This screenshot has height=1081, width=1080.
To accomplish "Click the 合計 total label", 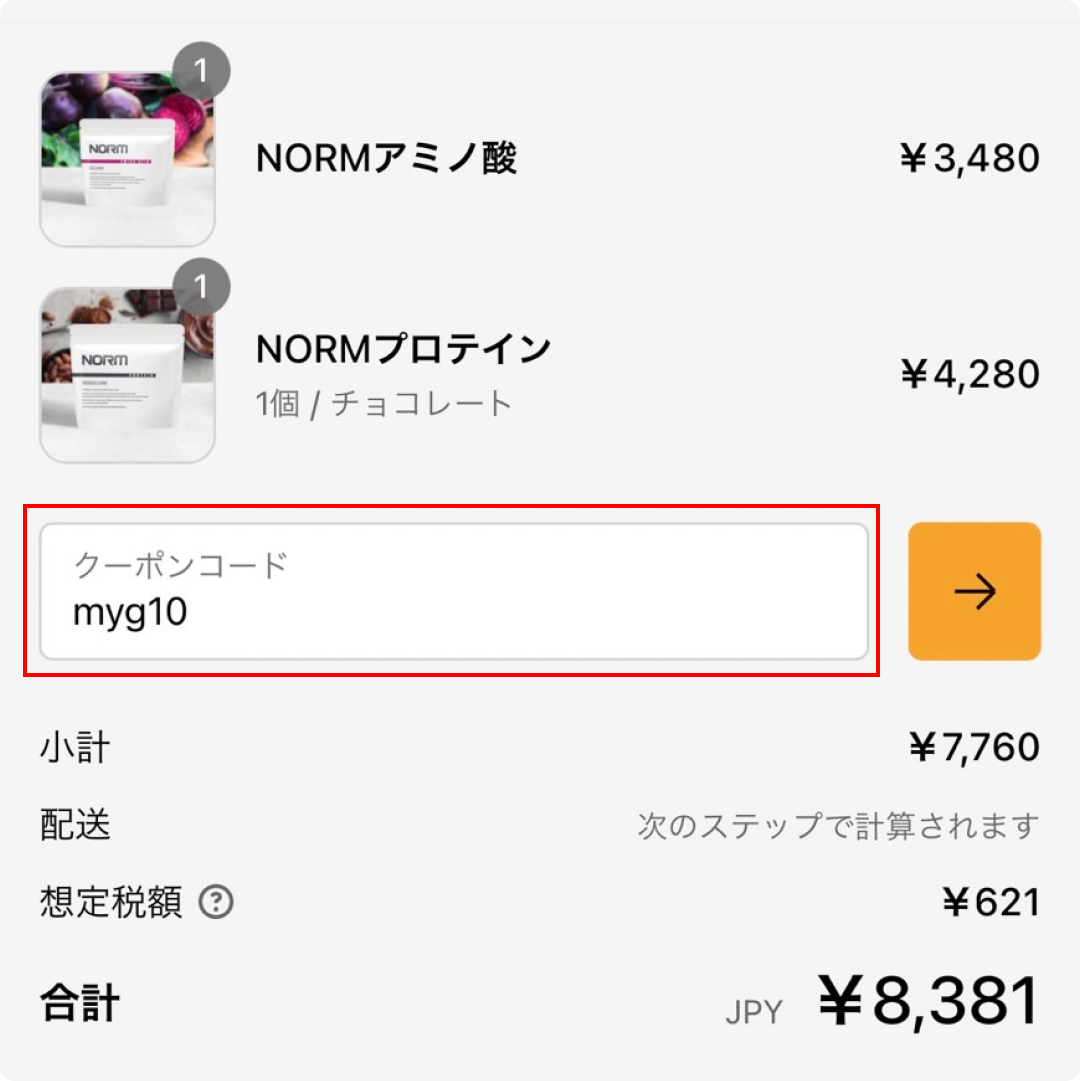I will pos(80,1002).
